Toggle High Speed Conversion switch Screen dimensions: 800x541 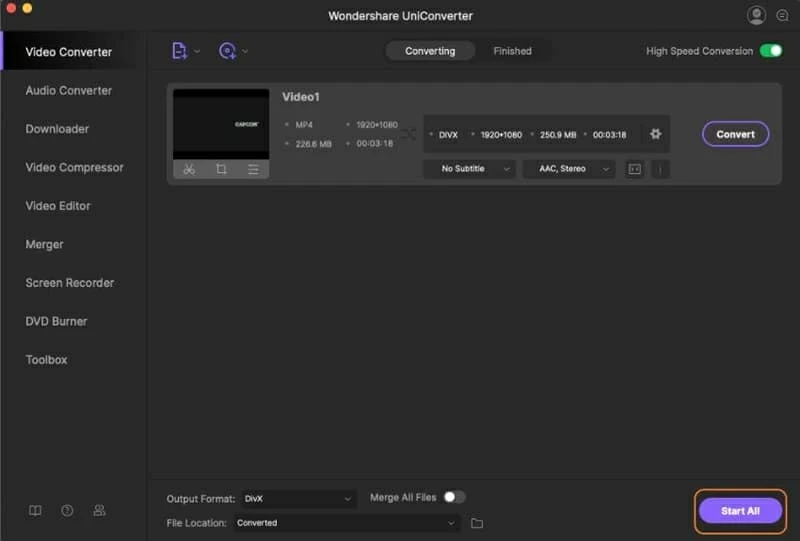point(770,51)
